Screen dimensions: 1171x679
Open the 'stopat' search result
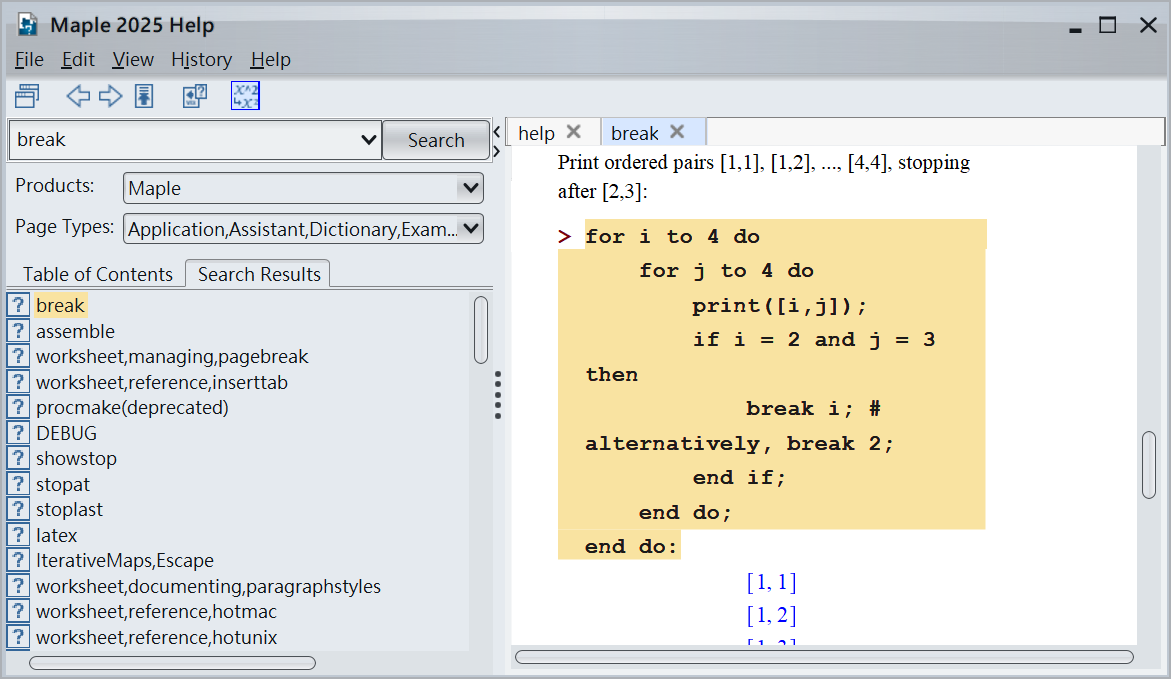[63, 484]
